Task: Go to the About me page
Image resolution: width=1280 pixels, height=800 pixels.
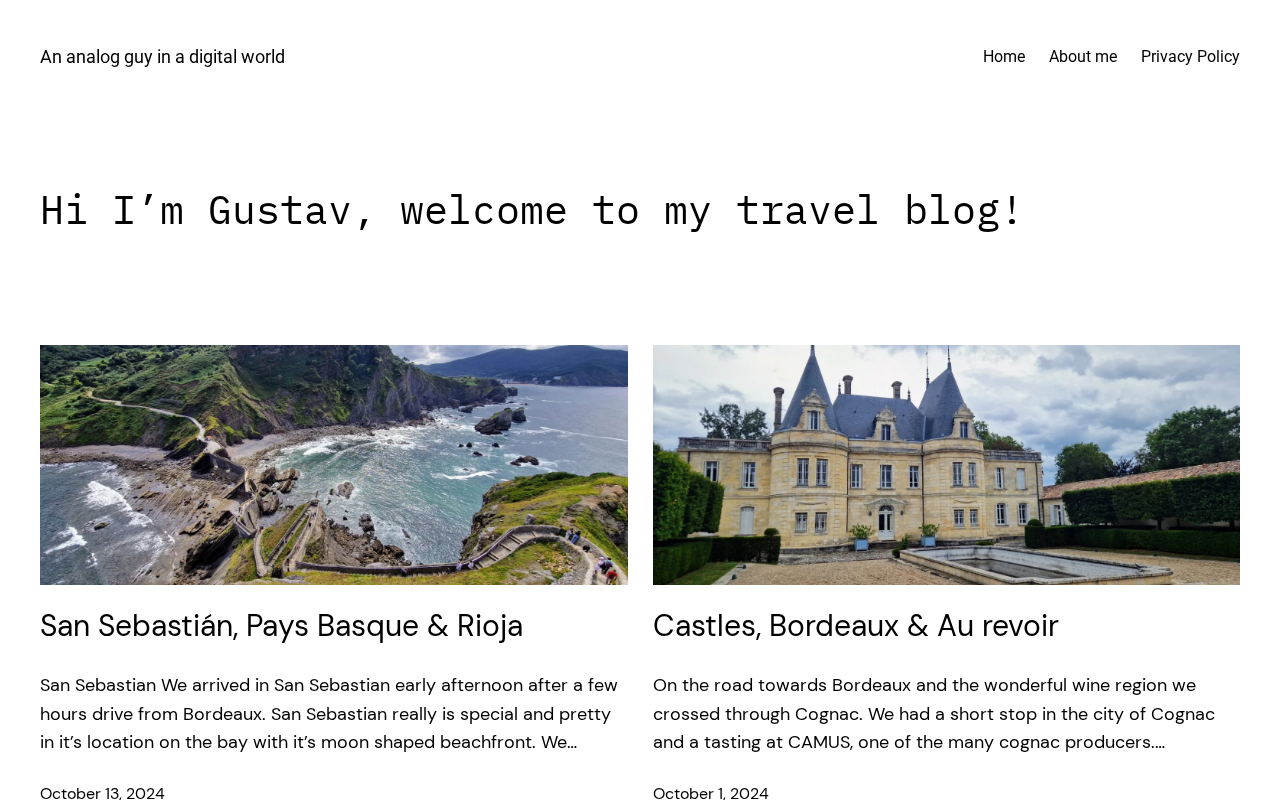Action: coord(1083,57)
